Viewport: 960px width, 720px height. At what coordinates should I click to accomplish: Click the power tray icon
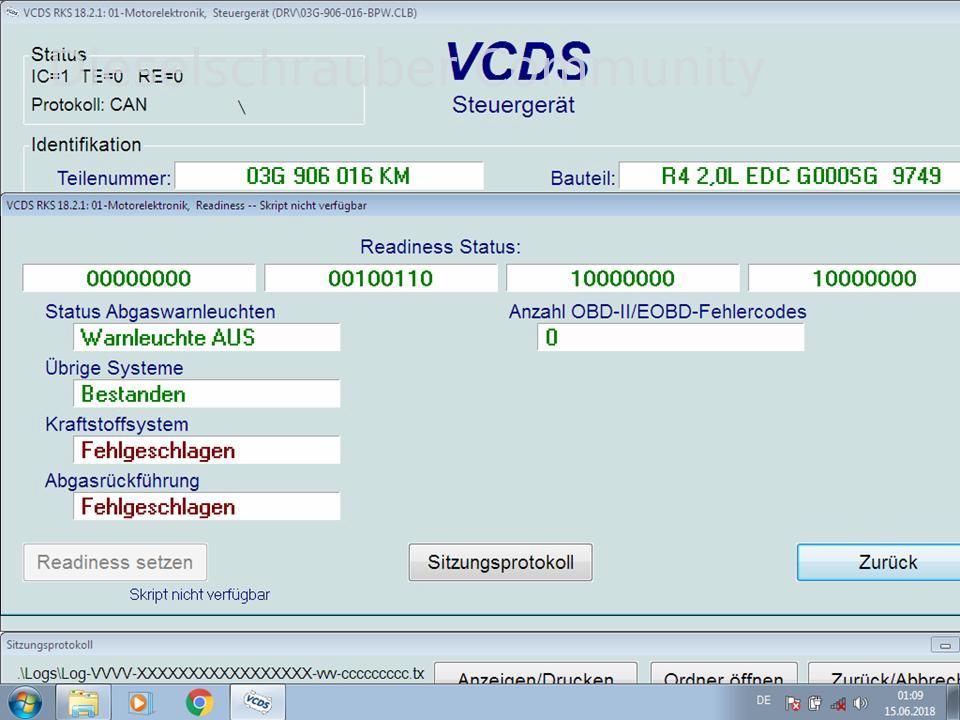click(815, 703)
